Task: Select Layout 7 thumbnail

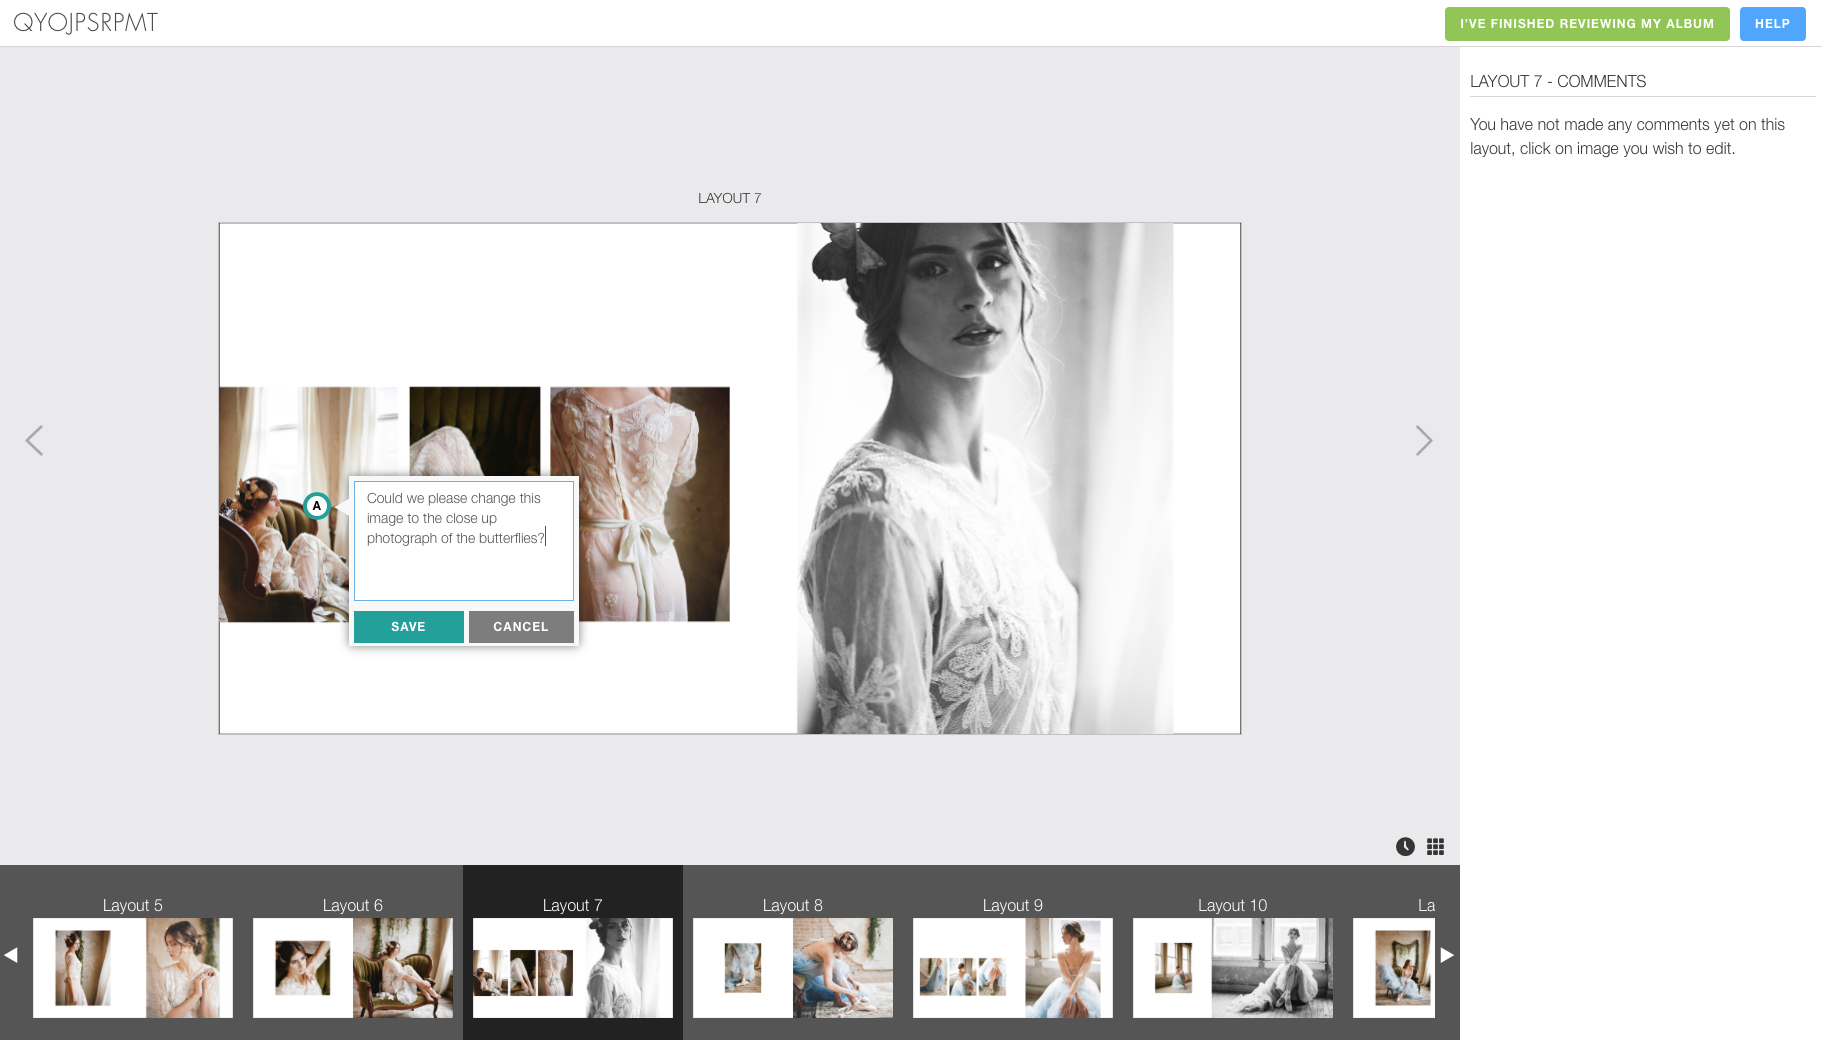Action: click(573, 967)
